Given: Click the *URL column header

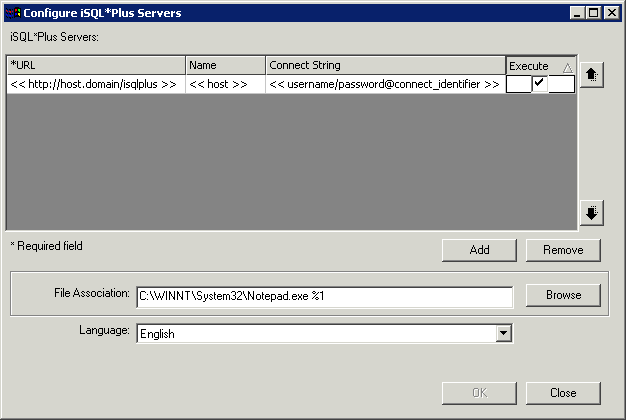Looking at the screenshot, I should pyautogui.click(x=95, y=66).
